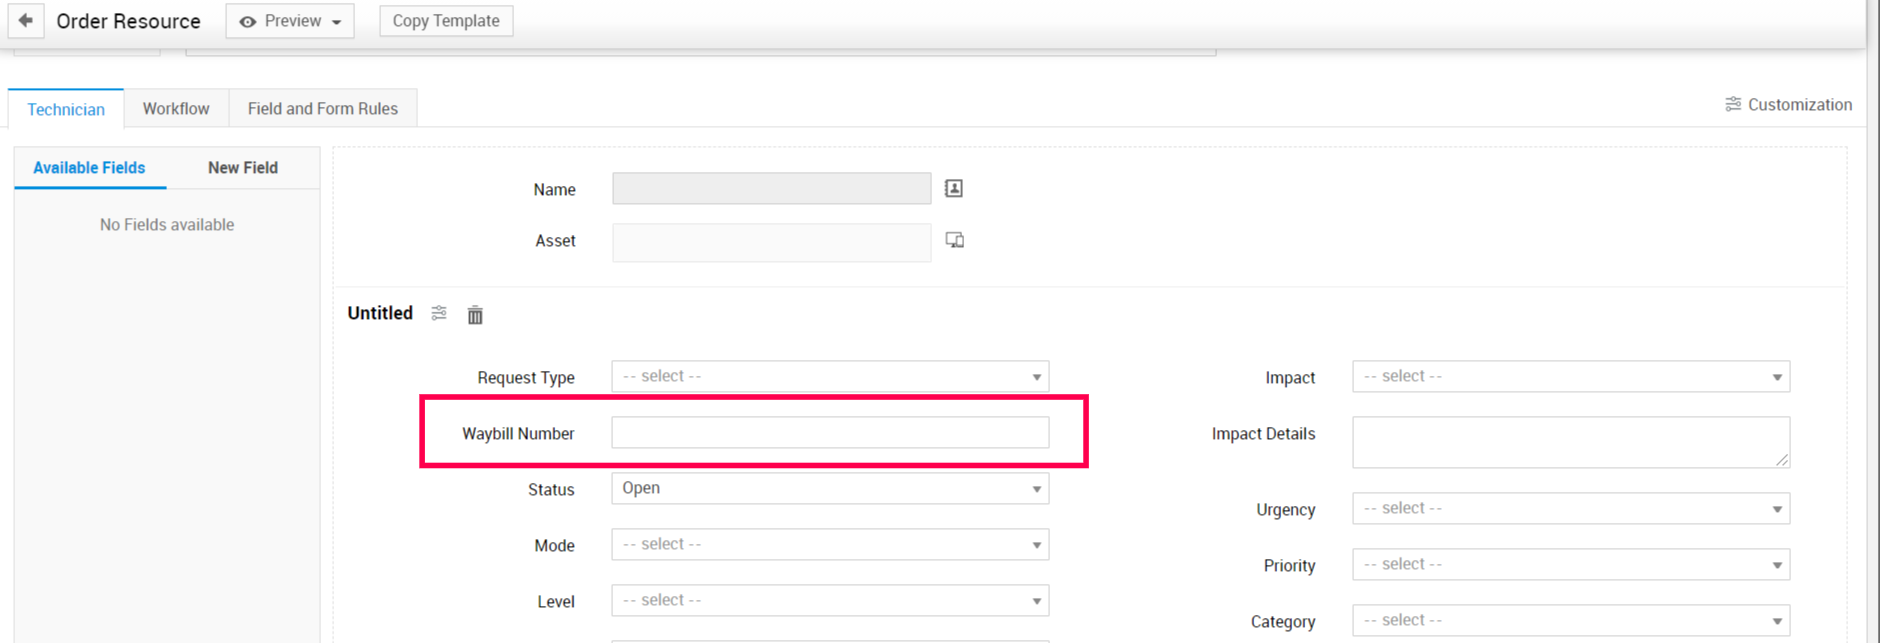Click the Asset selector icon
The height and width of the screenshot is (643, 1880).
coord(955,240)
